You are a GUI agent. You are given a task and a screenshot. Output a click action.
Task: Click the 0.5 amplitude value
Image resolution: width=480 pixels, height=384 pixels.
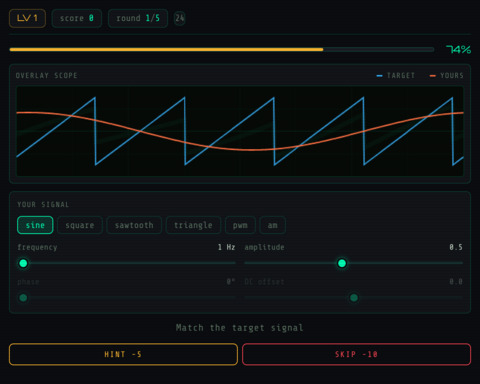456,247
